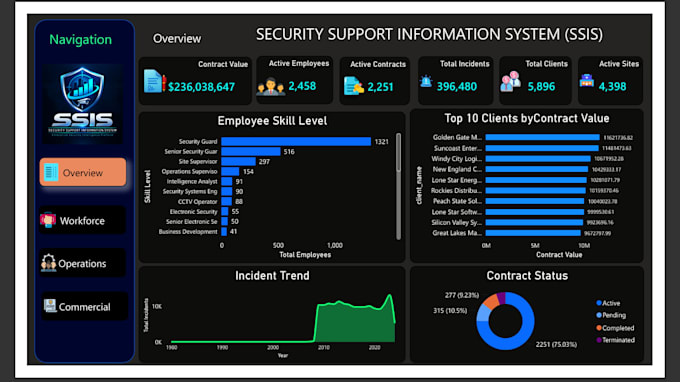Click the Active Sites building icon
Viewport: 680px width, 382px height.
point(586,80)
